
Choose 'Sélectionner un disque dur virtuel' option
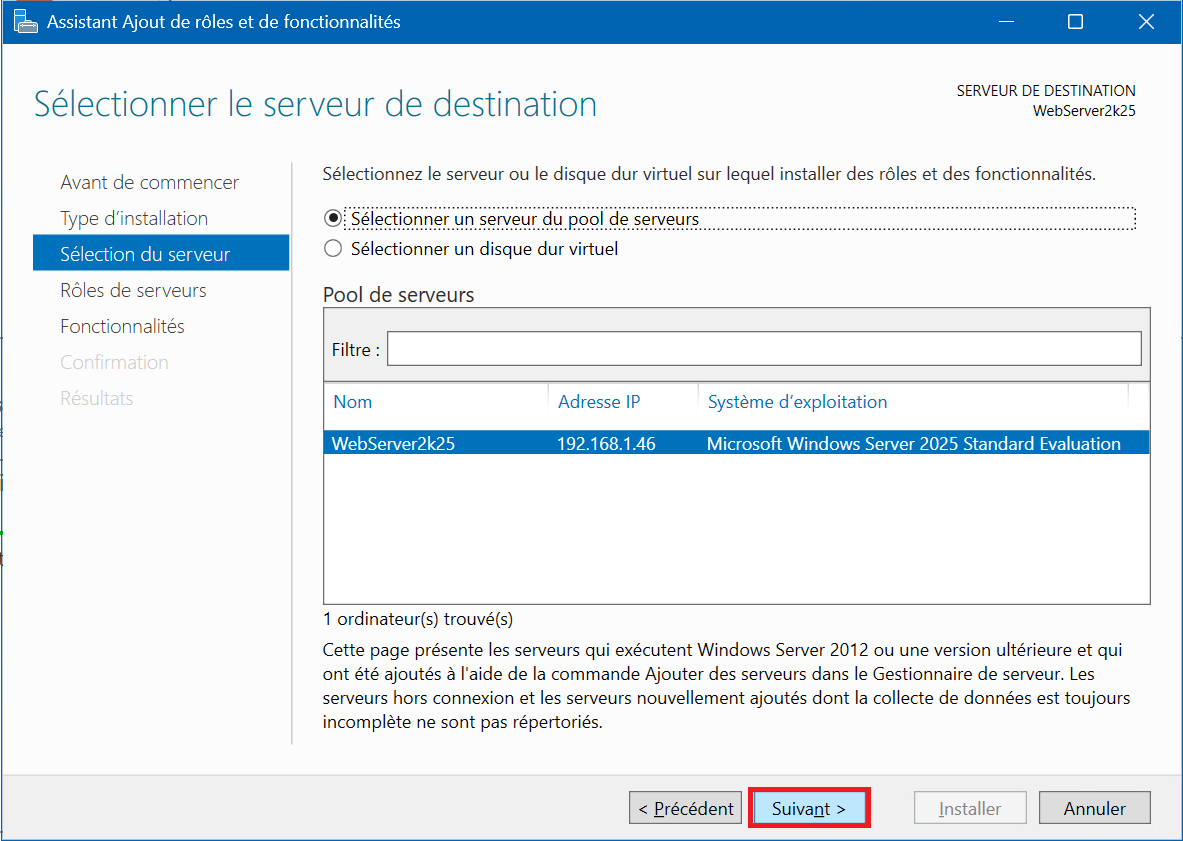pyautogui.click(x=334, y=248)
